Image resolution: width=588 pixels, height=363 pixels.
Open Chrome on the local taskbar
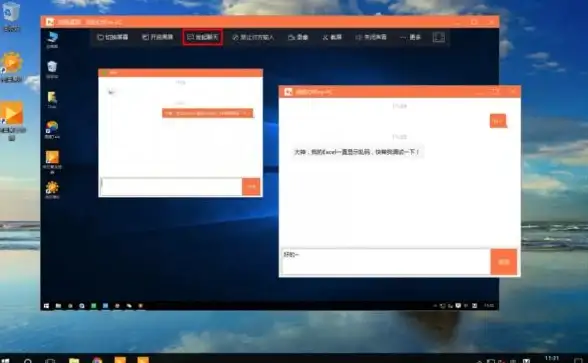97,361
